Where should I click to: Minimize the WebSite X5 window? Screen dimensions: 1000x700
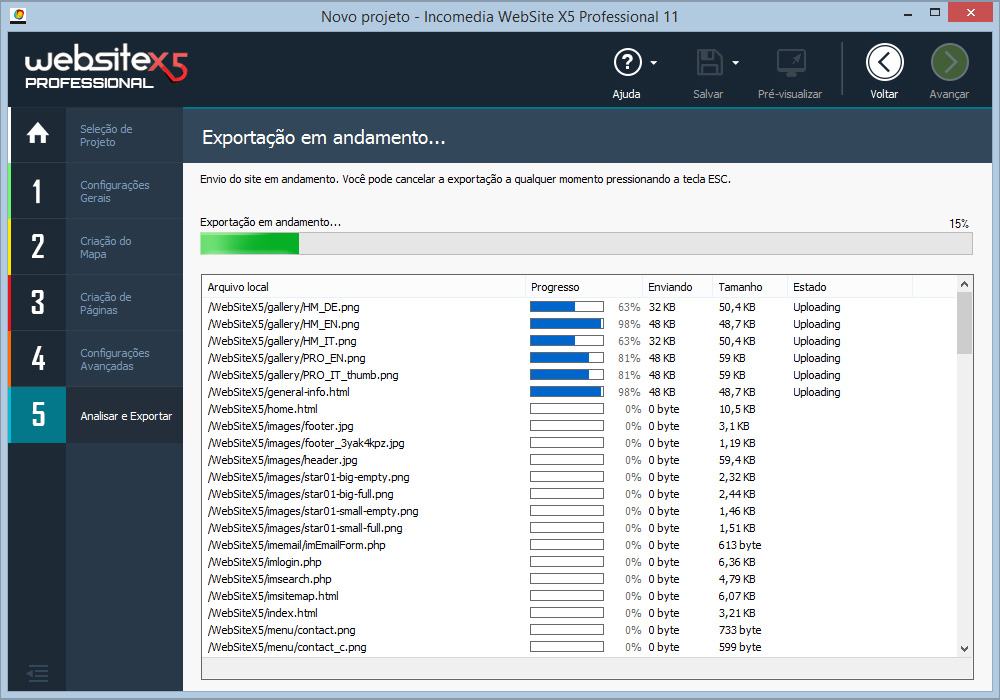(908, 14)
